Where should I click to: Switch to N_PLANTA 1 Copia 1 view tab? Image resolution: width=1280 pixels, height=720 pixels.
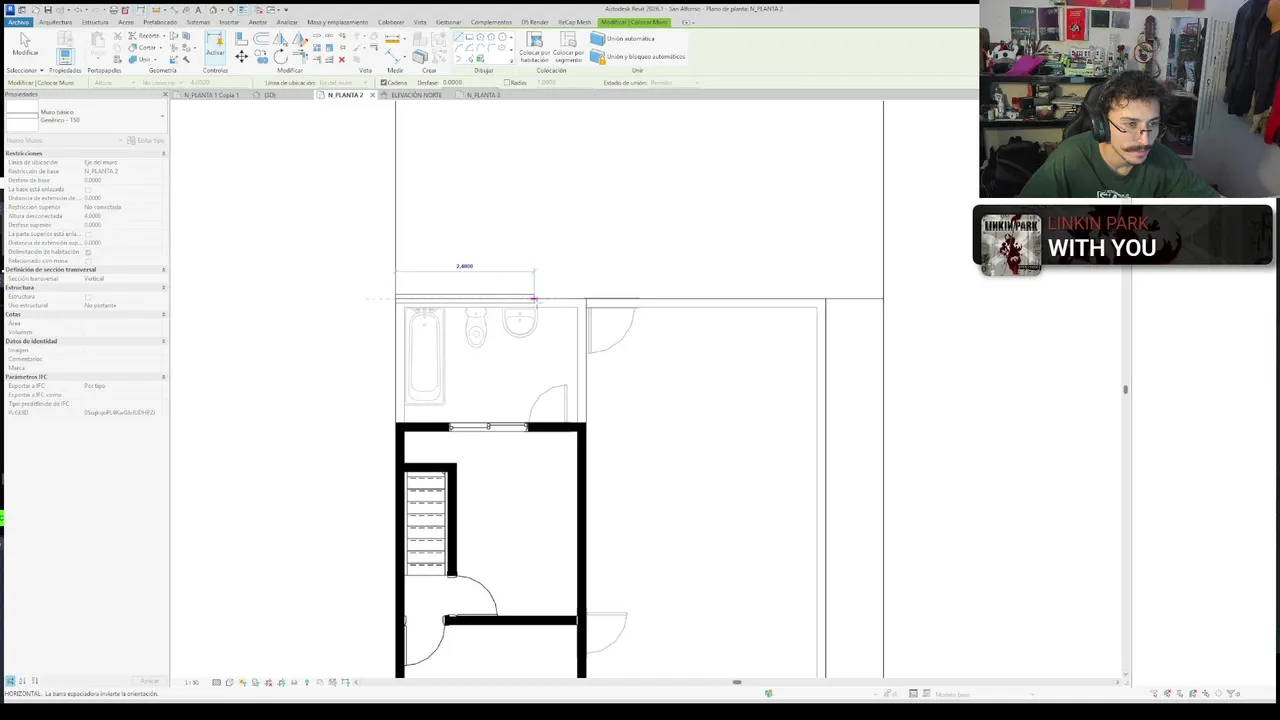(x=210, y=95)
